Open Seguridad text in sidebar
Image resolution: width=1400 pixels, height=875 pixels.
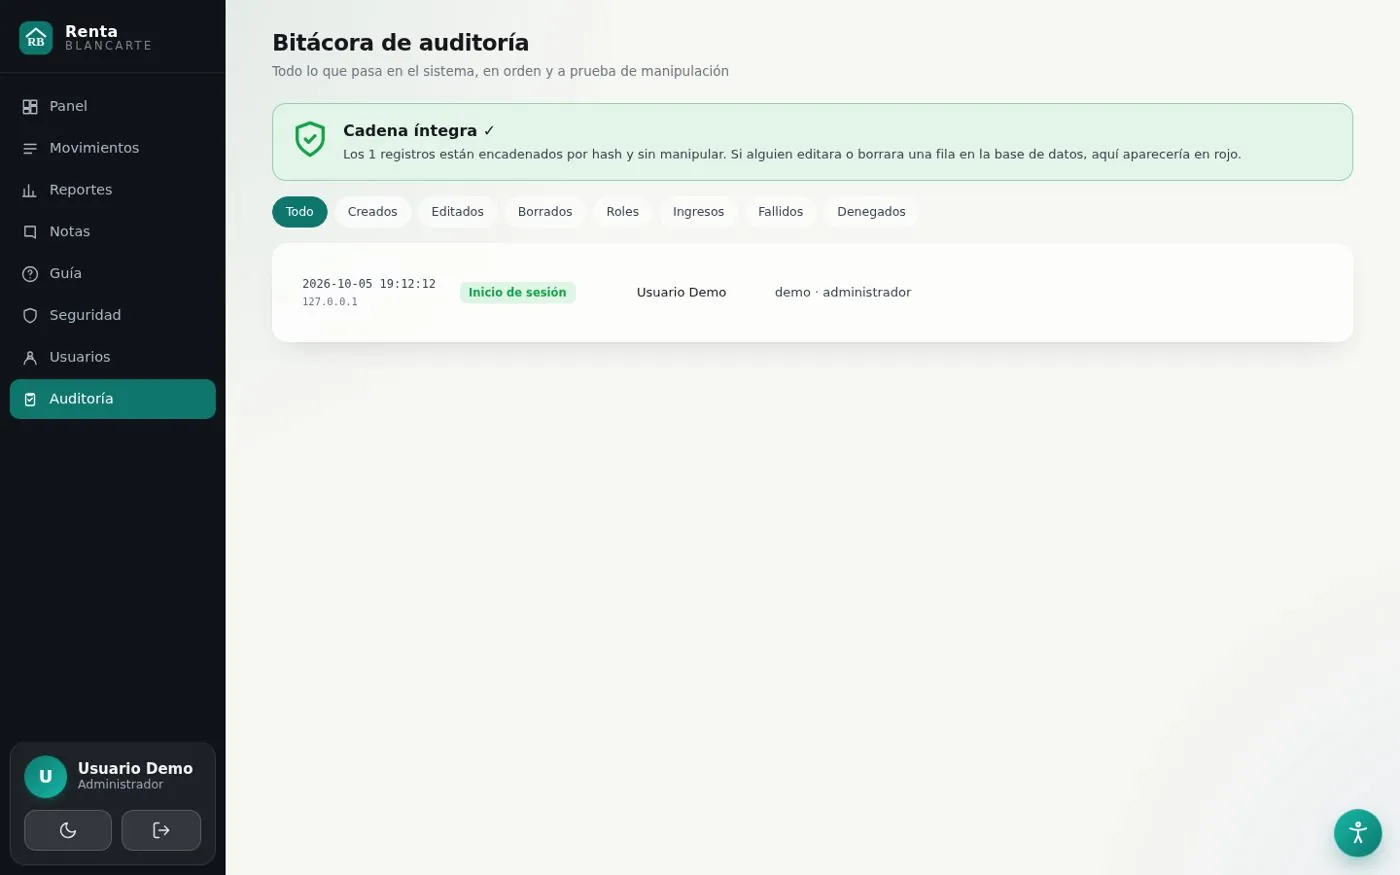coord(85,315)
